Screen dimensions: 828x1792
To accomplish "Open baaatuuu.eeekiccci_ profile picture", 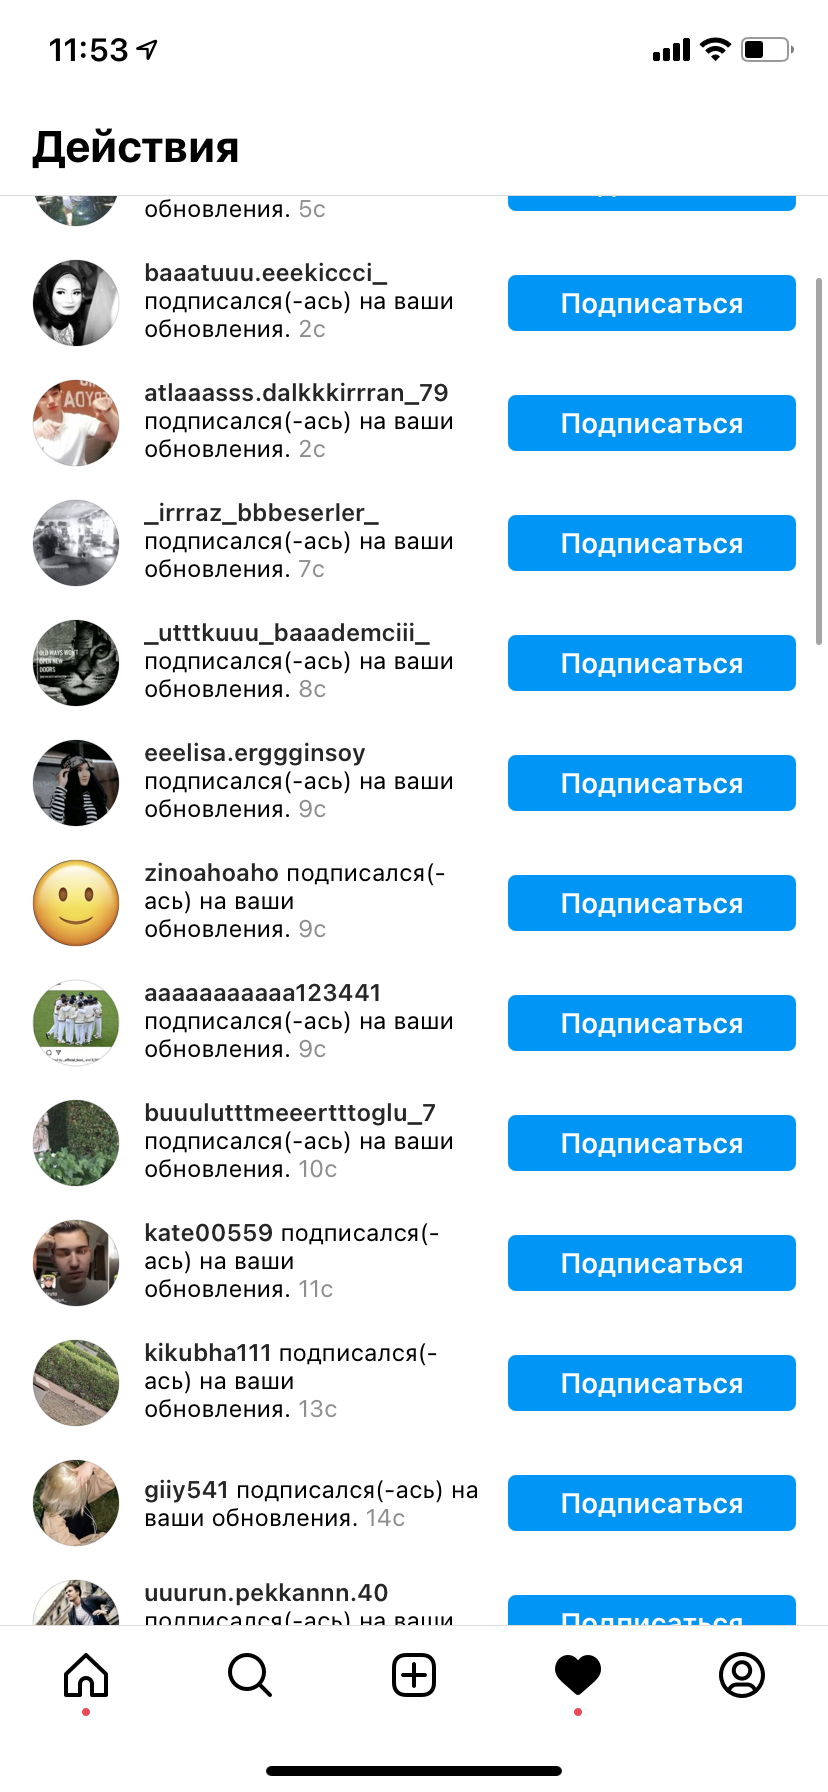I will click(x=76, y=303).
